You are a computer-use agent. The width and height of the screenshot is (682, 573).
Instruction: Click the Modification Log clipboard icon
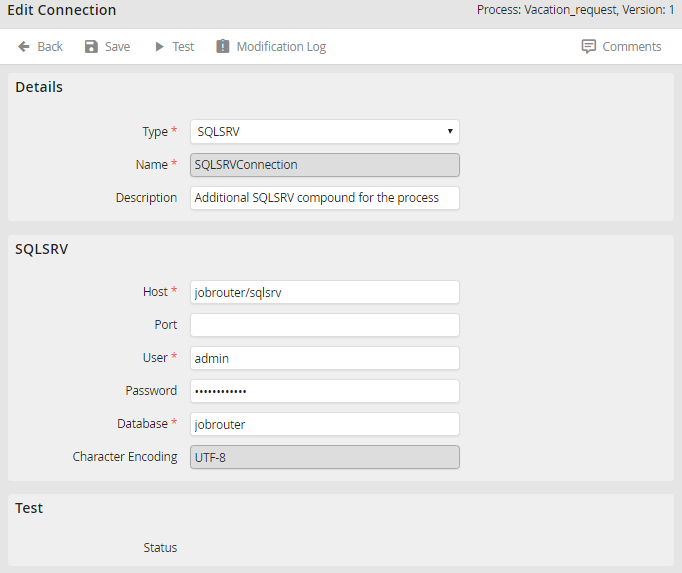tap(223, 46)
